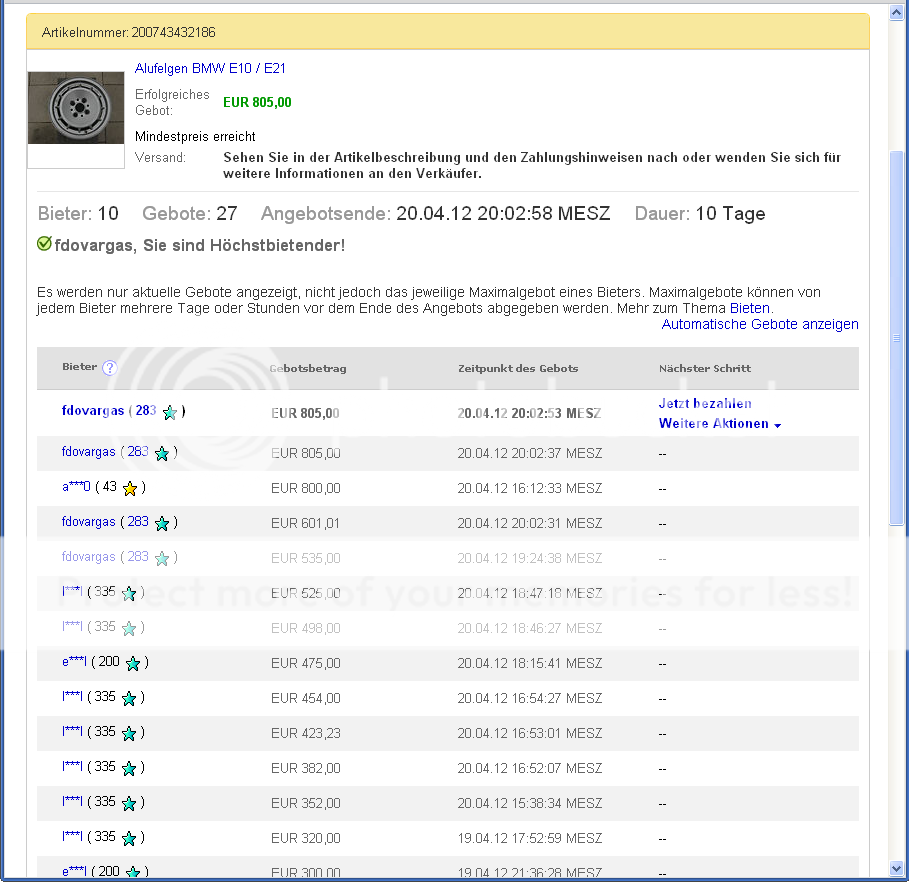Click the turquoise star beside bidder l***l (335)
Viewport: 909px width, 882px height.
(129, 593)
